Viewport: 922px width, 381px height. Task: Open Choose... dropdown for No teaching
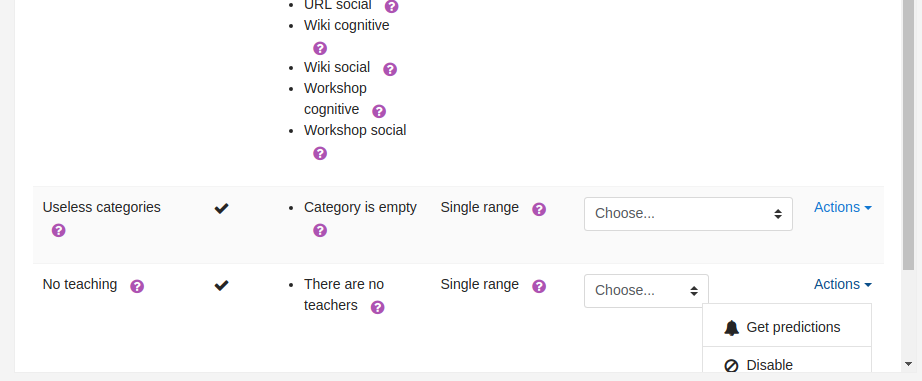[x=646, y=291]
